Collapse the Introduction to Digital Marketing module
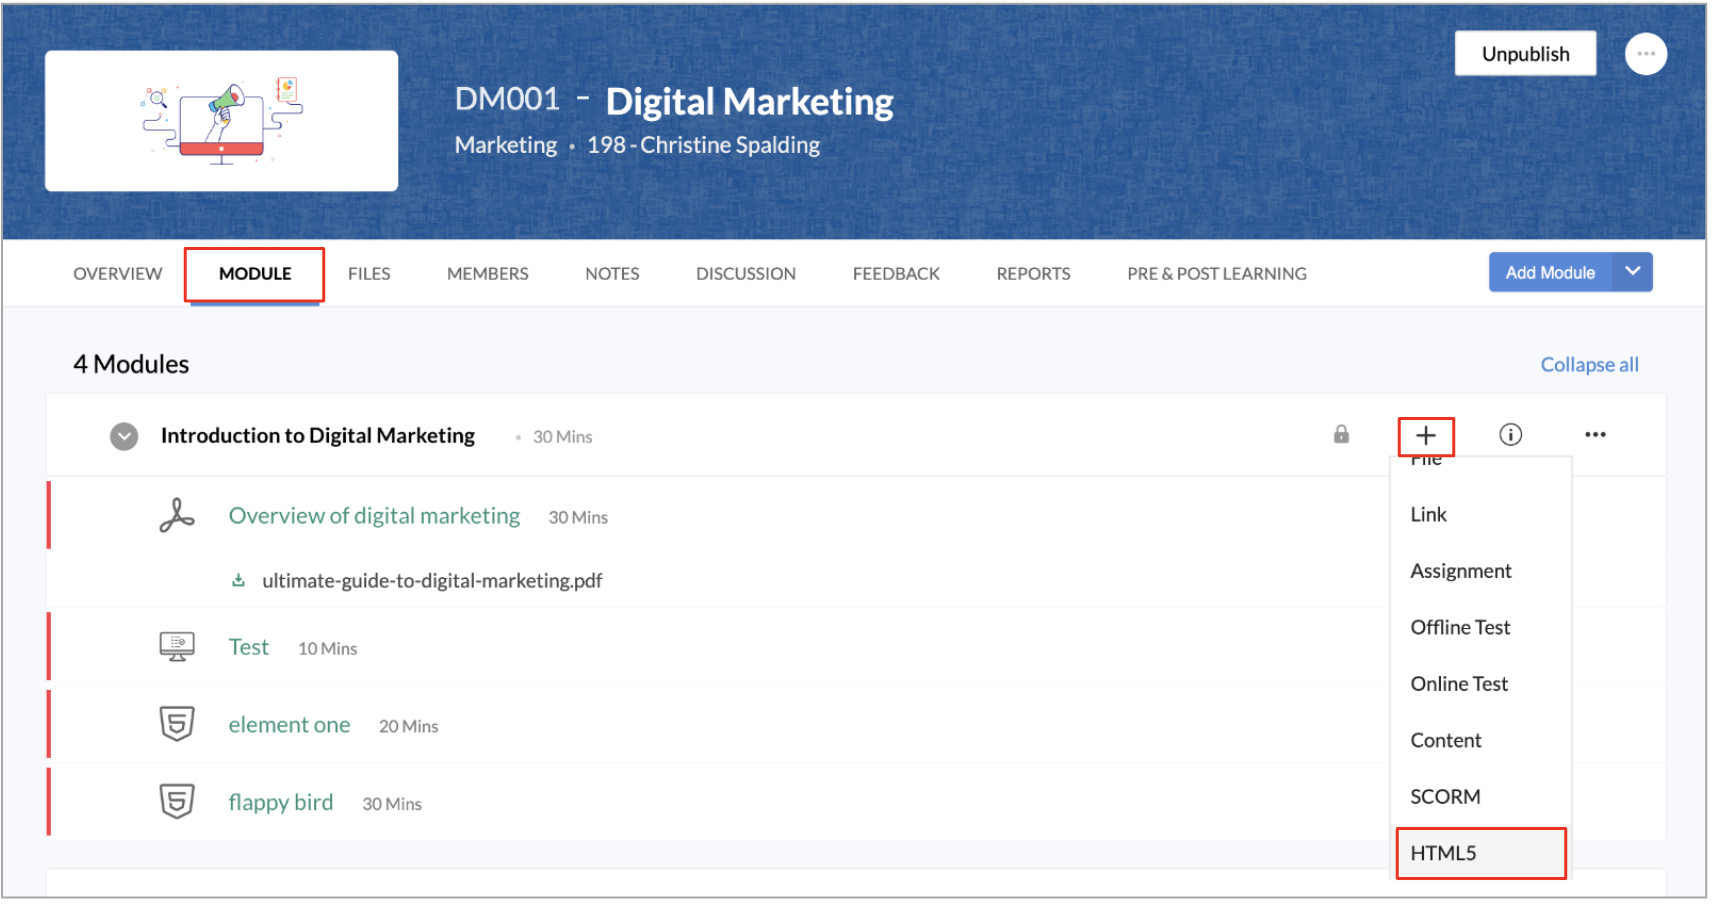Image resolution: width=1712 pixels, height=904 pixels. click(124, 436)
